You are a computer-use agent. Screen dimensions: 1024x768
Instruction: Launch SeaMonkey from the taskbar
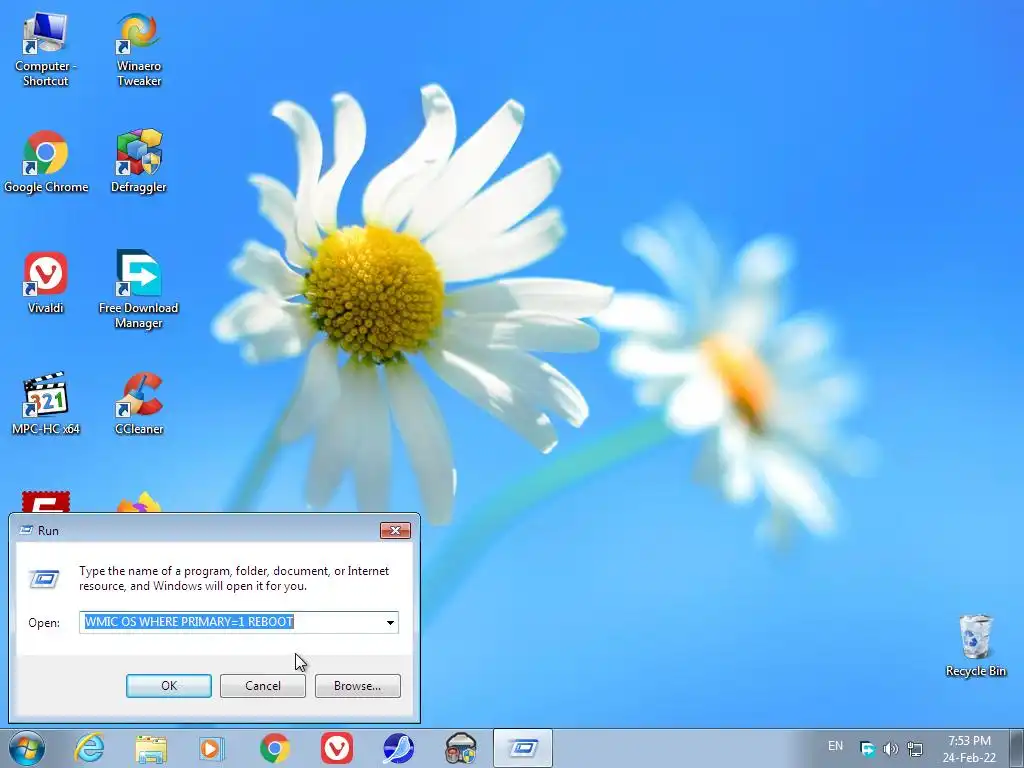point(398,748)
